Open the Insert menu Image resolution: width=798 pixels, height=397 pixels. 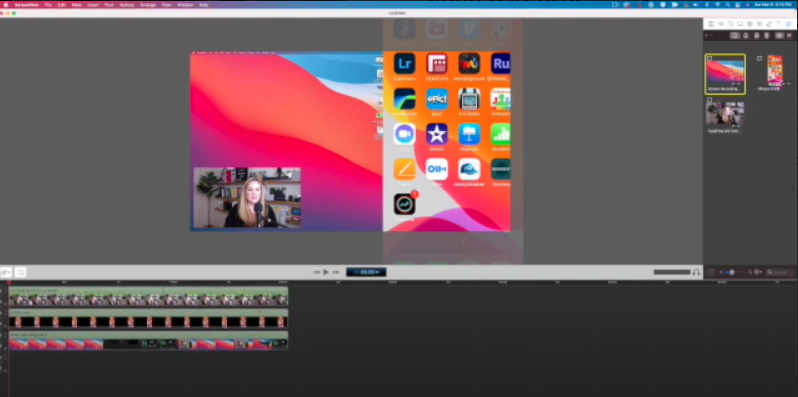(x=93, y=5)
